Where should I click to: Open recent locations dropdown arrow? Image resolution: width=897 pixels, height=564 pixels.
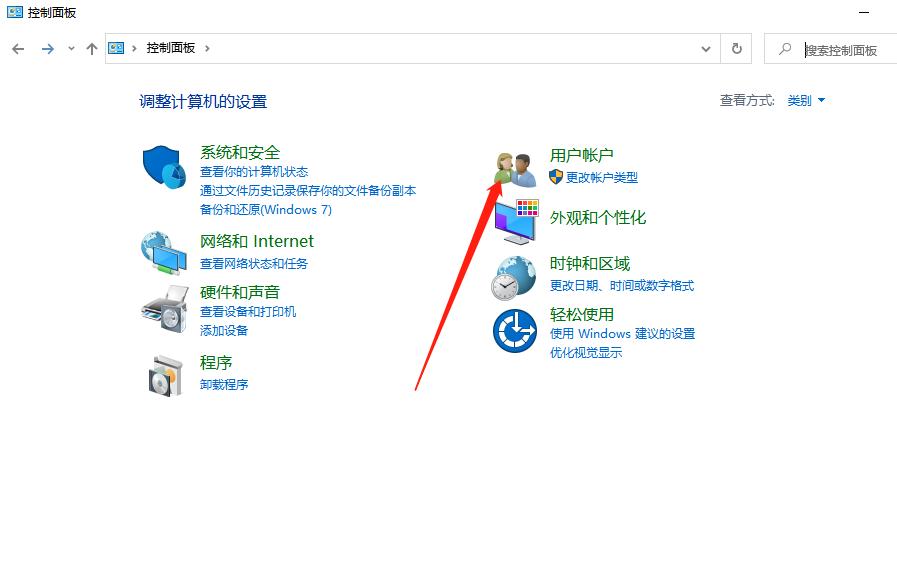(x=71, y=49)
